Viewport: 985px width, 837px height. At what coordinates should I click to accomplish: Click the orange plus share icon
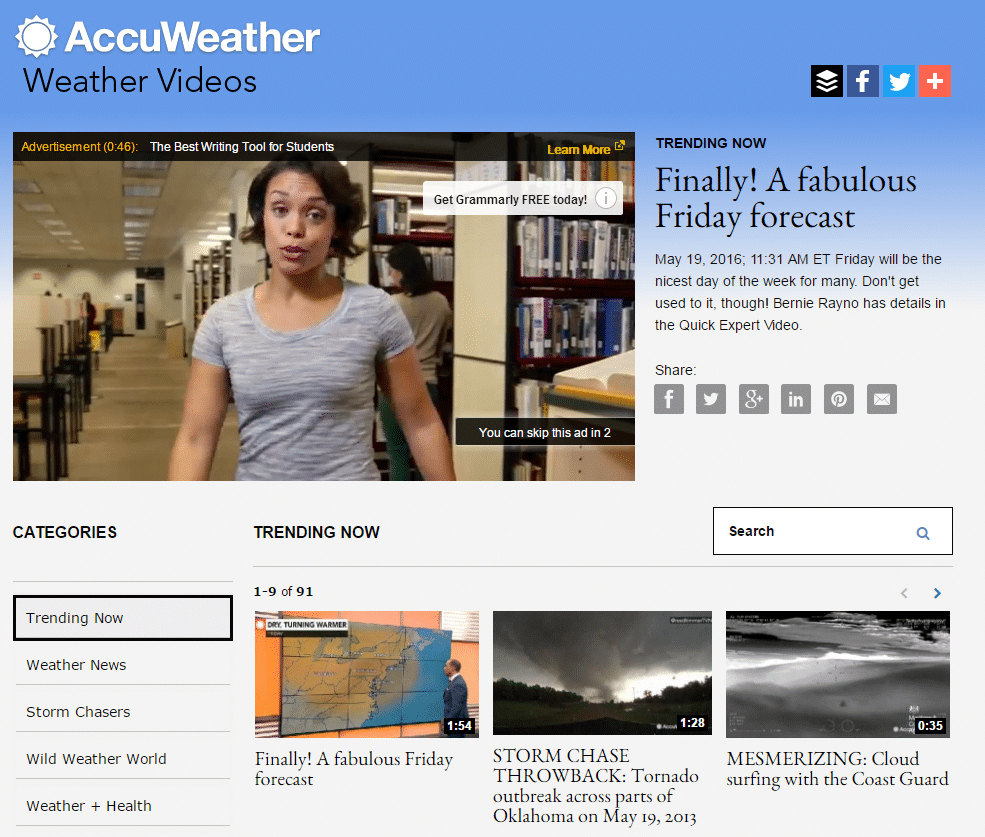935,81
